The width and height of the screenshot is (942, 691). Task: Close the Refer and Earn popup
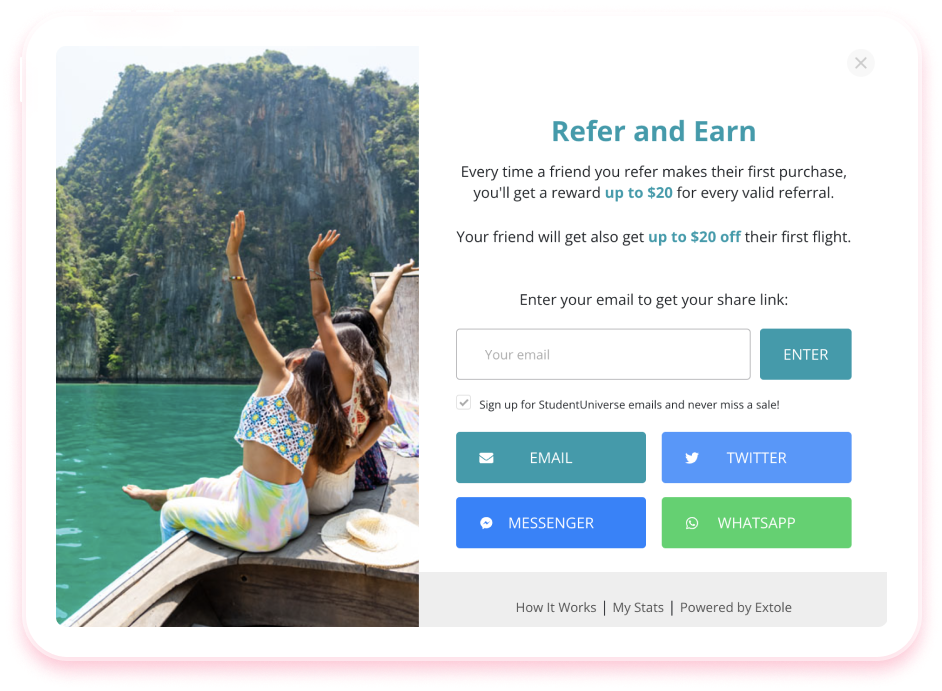[860, 63]
